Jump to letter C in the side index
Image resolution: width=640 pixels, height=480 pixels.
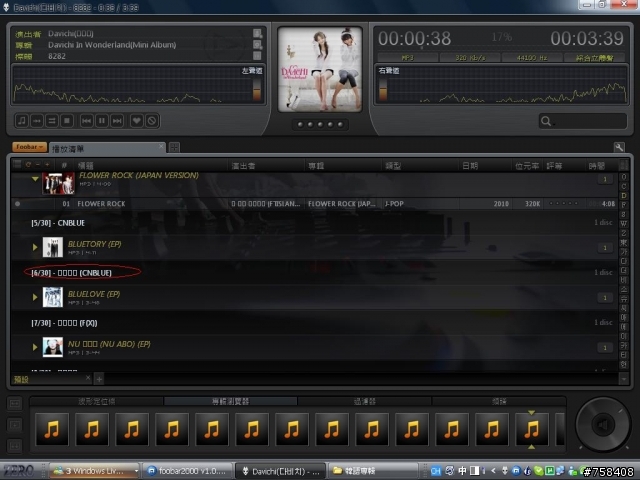624,186
